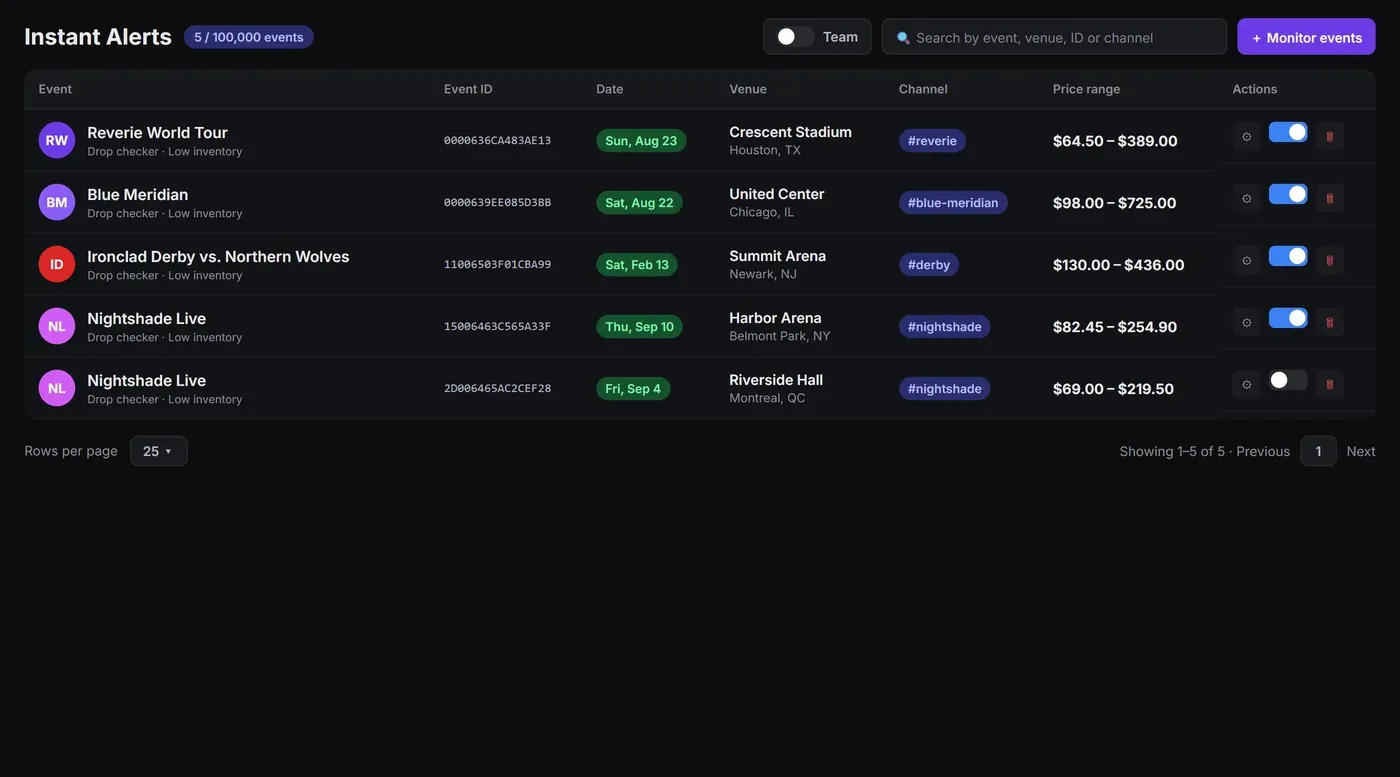The height and width of the screenshot is (777, 1400).
Task: Click the #nightshade tag in the Riverside Hall row
Action: point(945,389)
